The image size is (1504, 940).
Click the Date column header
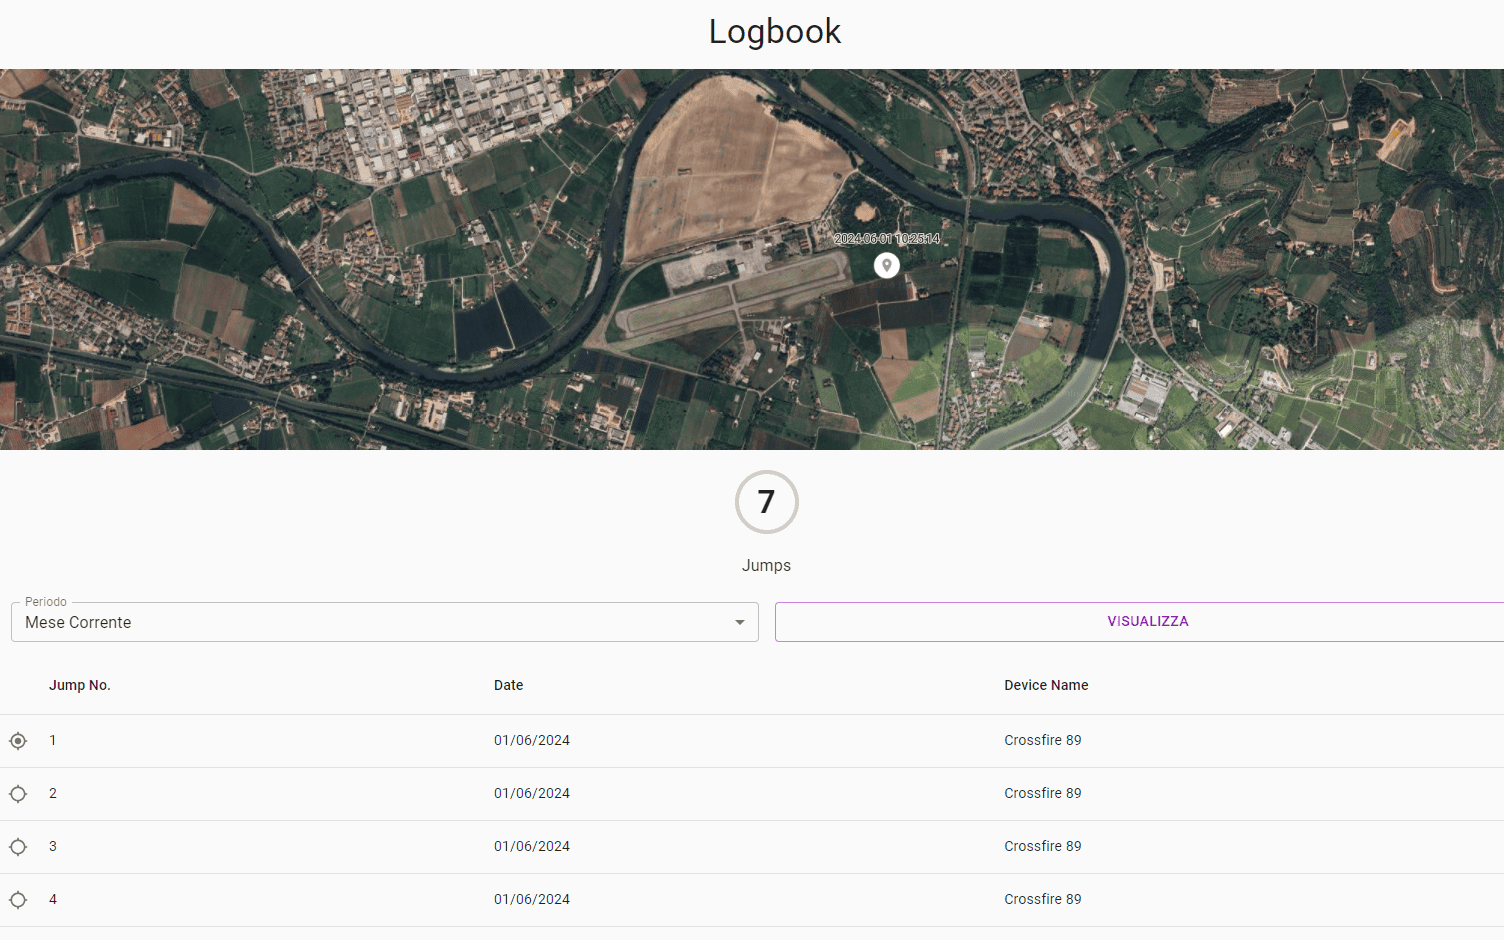click(x=508, y=685)
